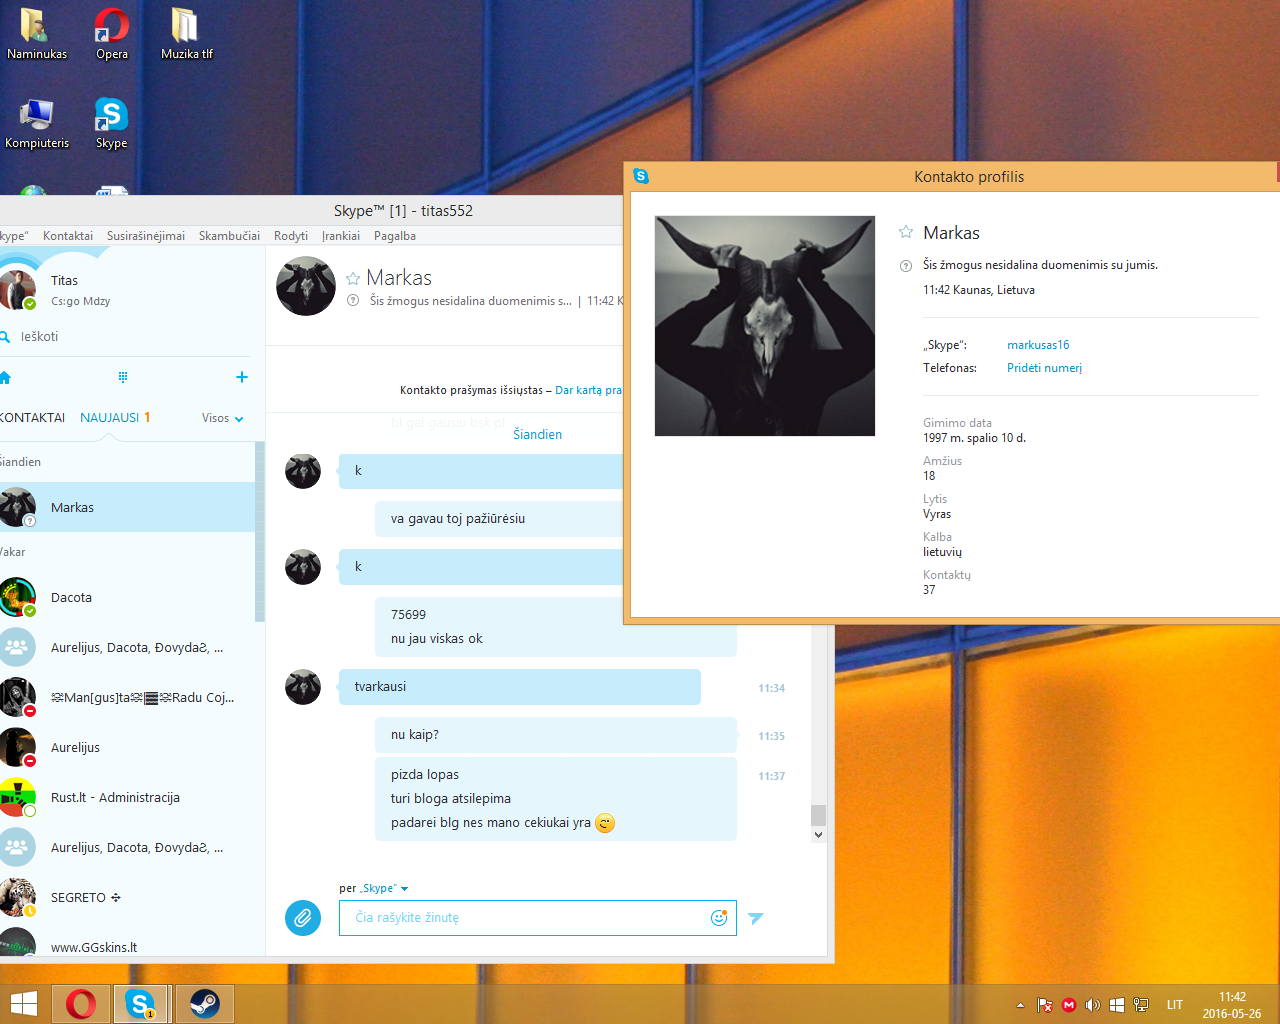The image size is (1280, 1024).
Task: Click the antivirus M tray icon
Action: coord(1068,1005)
